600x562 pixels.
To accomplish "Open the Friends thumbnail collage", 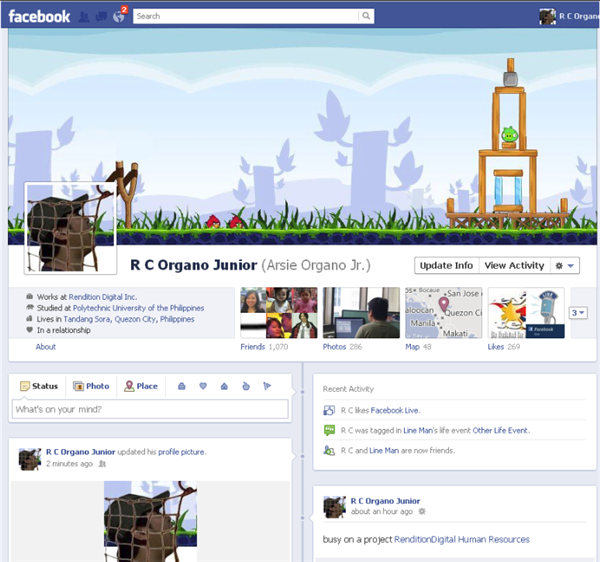I will (x=279, y=313).
